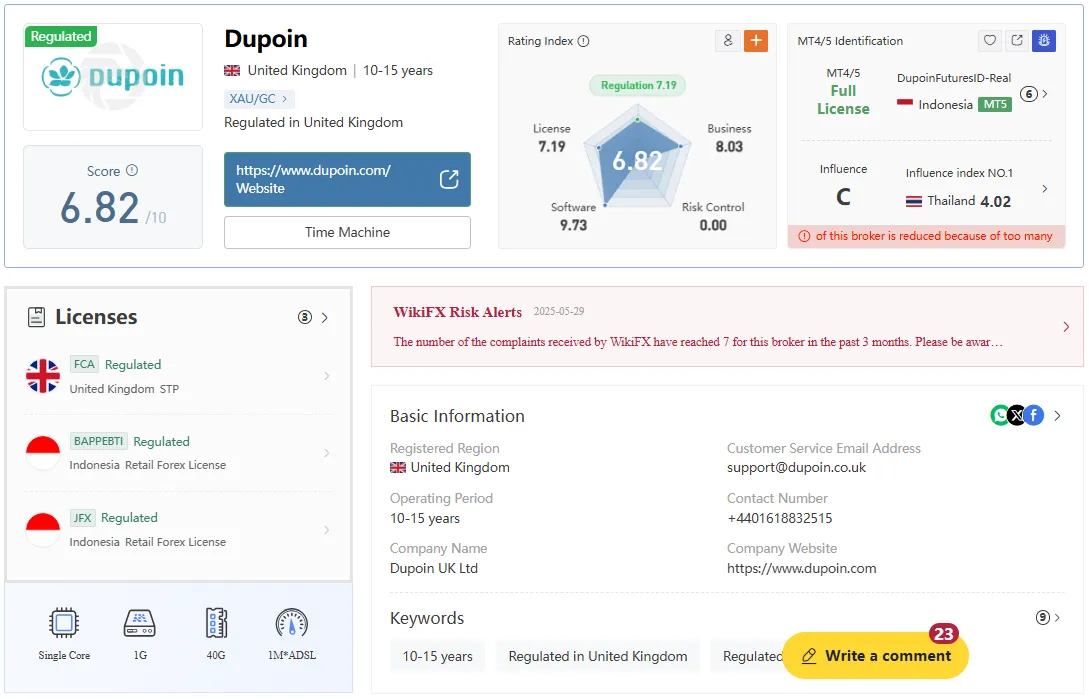The image size is (1089, 699).
Task: Click the Write a comment button
Action: 876,655
